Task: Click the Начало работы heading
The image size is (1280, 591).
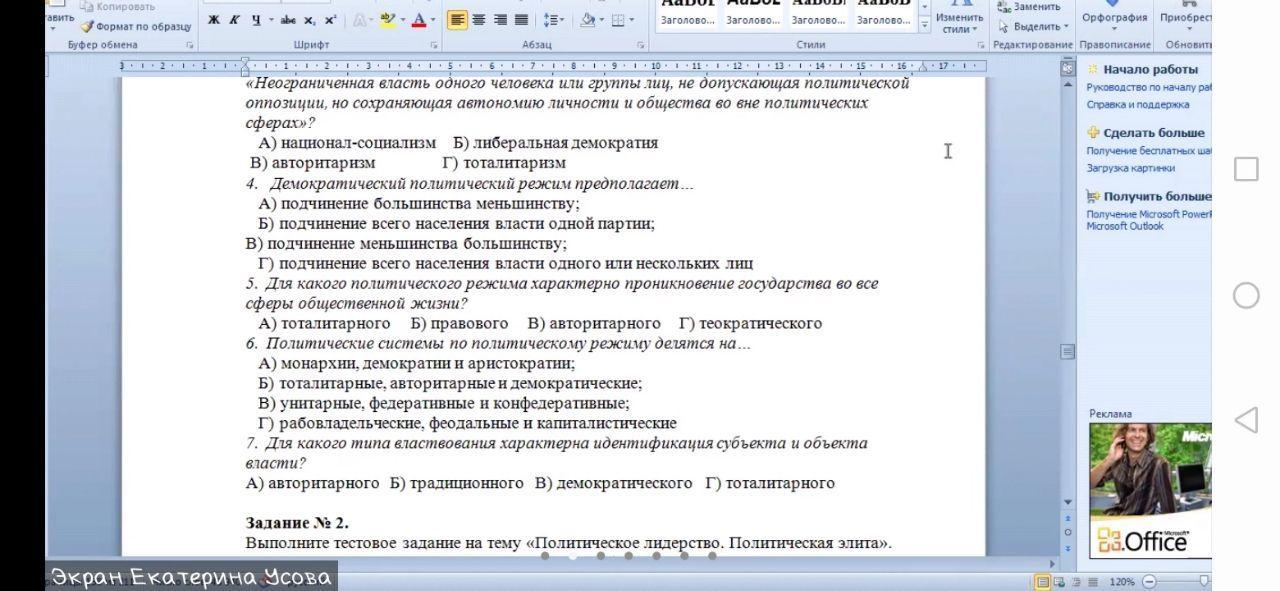Action: coord(1150,69)
